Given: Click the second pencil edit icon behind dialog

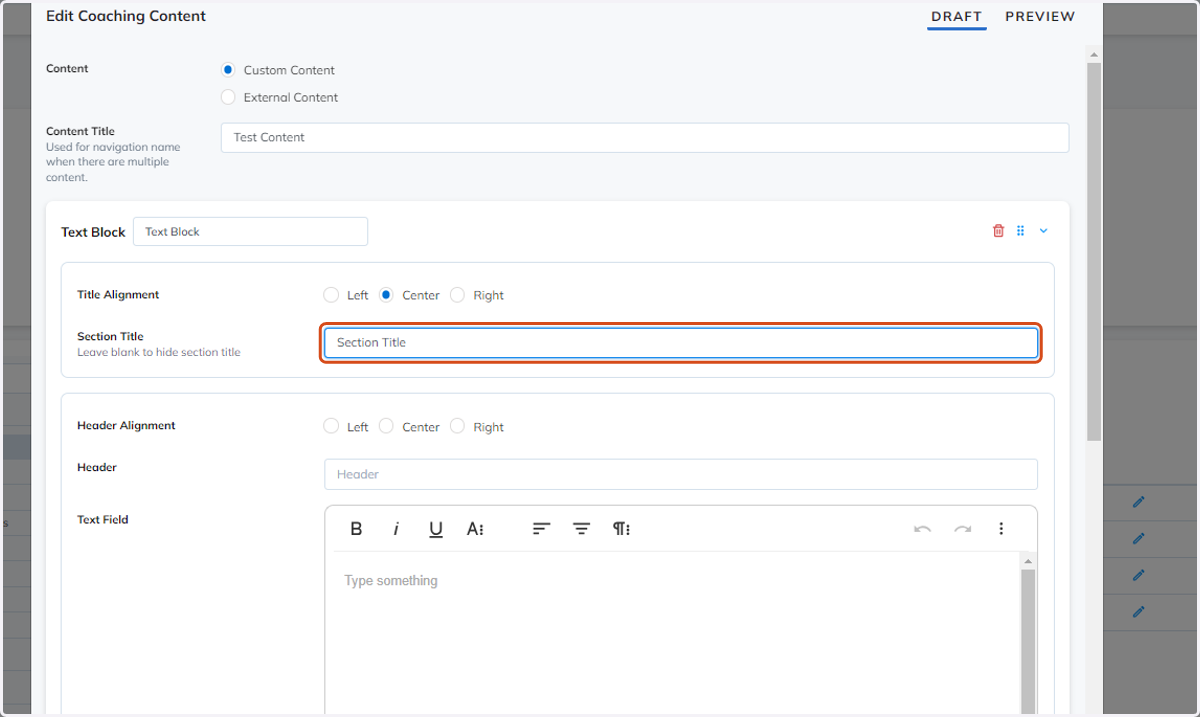Looking at the screenshot, I should (1138, 538).
